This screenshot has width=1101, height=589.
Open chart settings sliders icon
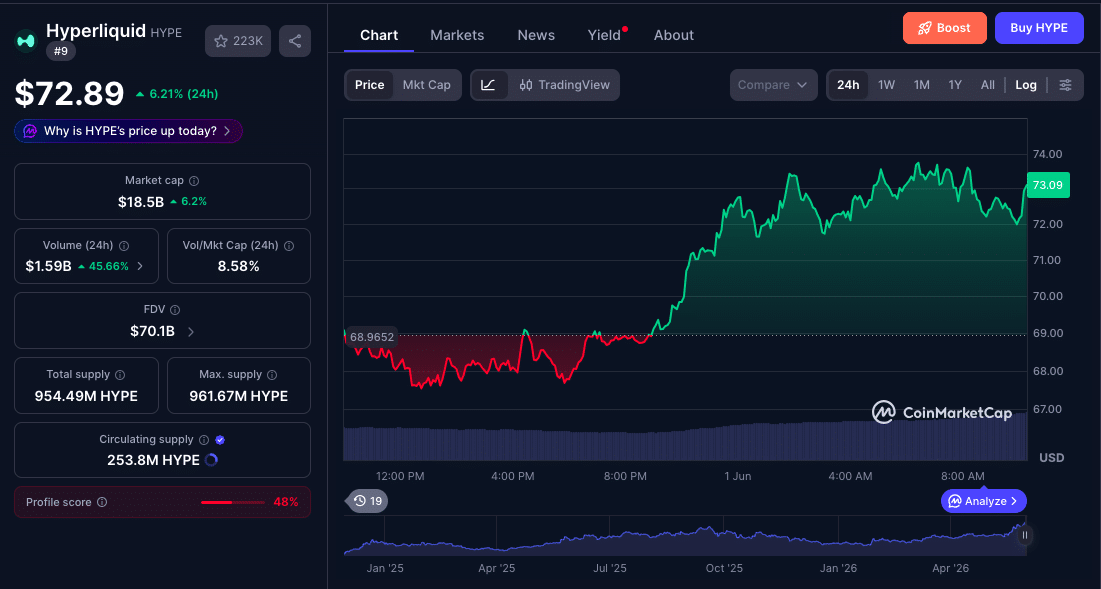tap(1065, 85)
